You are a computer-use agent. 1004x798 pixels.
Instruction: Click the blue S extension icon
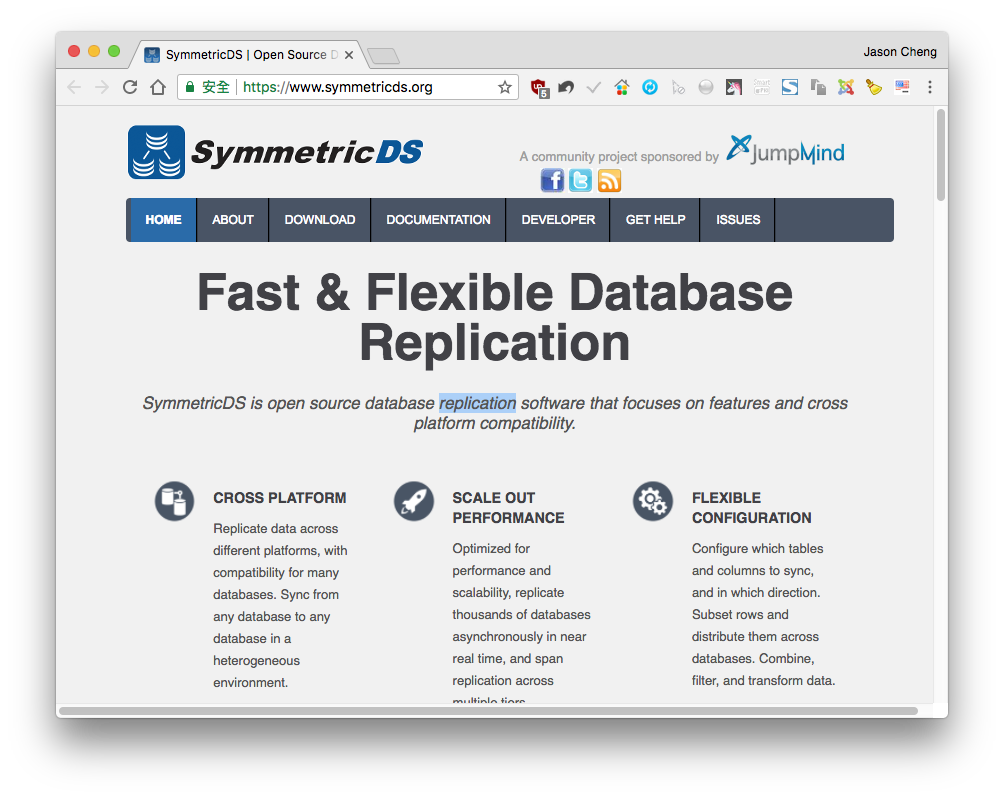[x=789, y=87]
